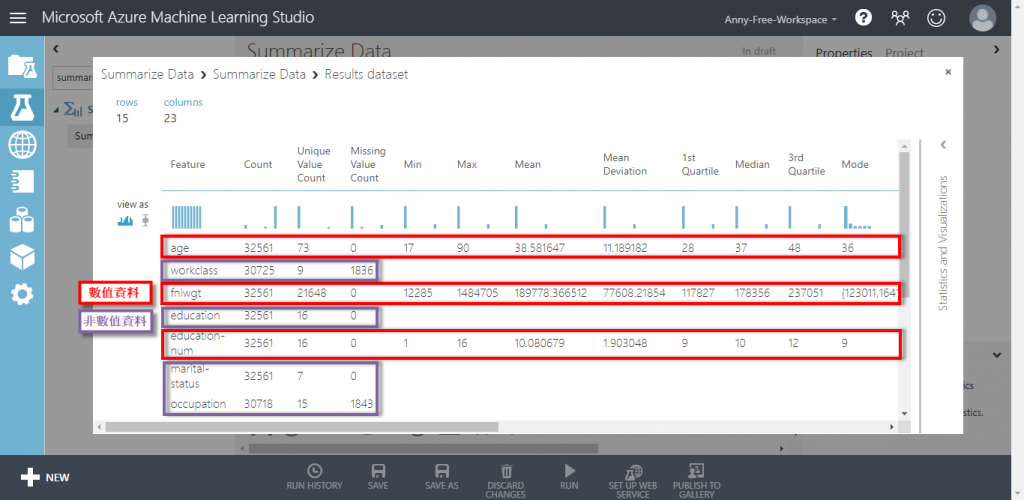Image resolution: width=1024 pixels, height=500 pixels.
Task: Select the Missing Value Count column header
Action: [368, 164]
